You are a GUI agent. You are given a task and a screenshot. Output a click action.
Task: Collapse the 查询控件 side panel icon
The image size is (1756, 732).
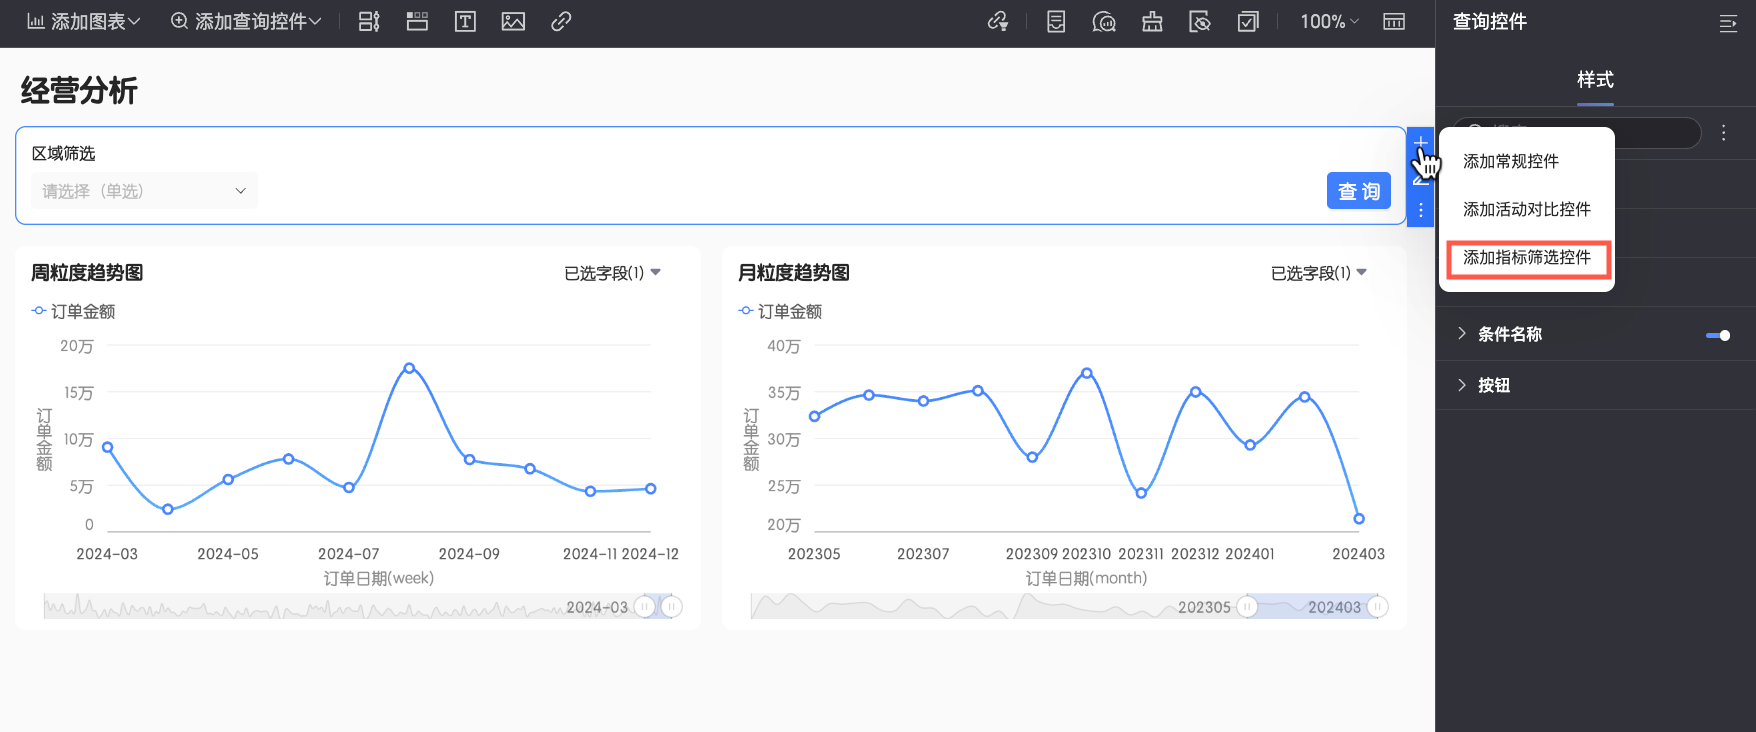click(x=1728, y=23)
